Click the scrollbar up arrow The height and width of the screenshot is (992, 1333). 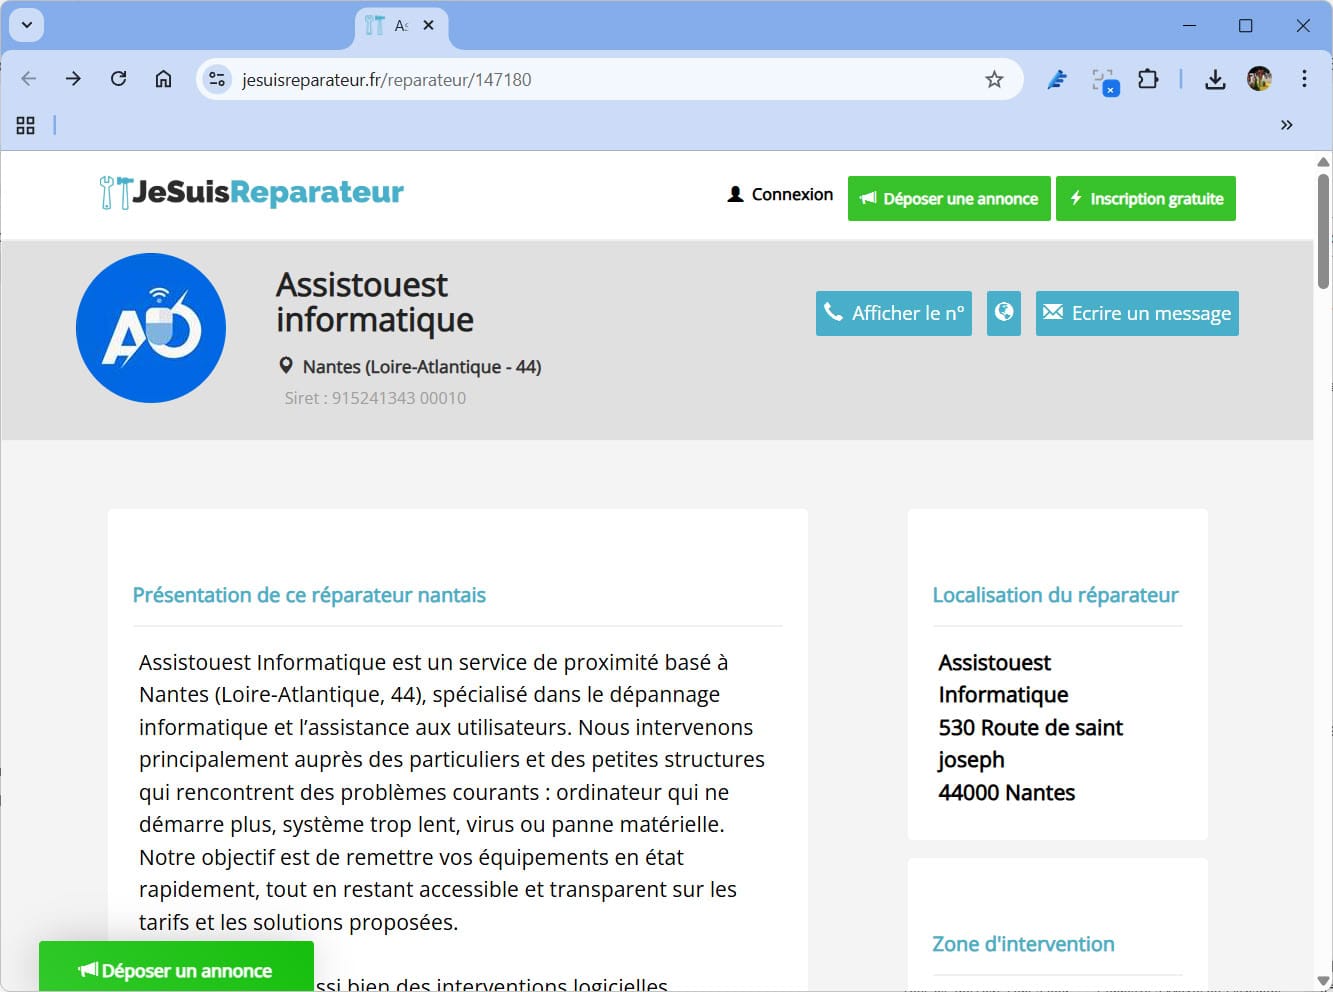tap(1323, 161)
